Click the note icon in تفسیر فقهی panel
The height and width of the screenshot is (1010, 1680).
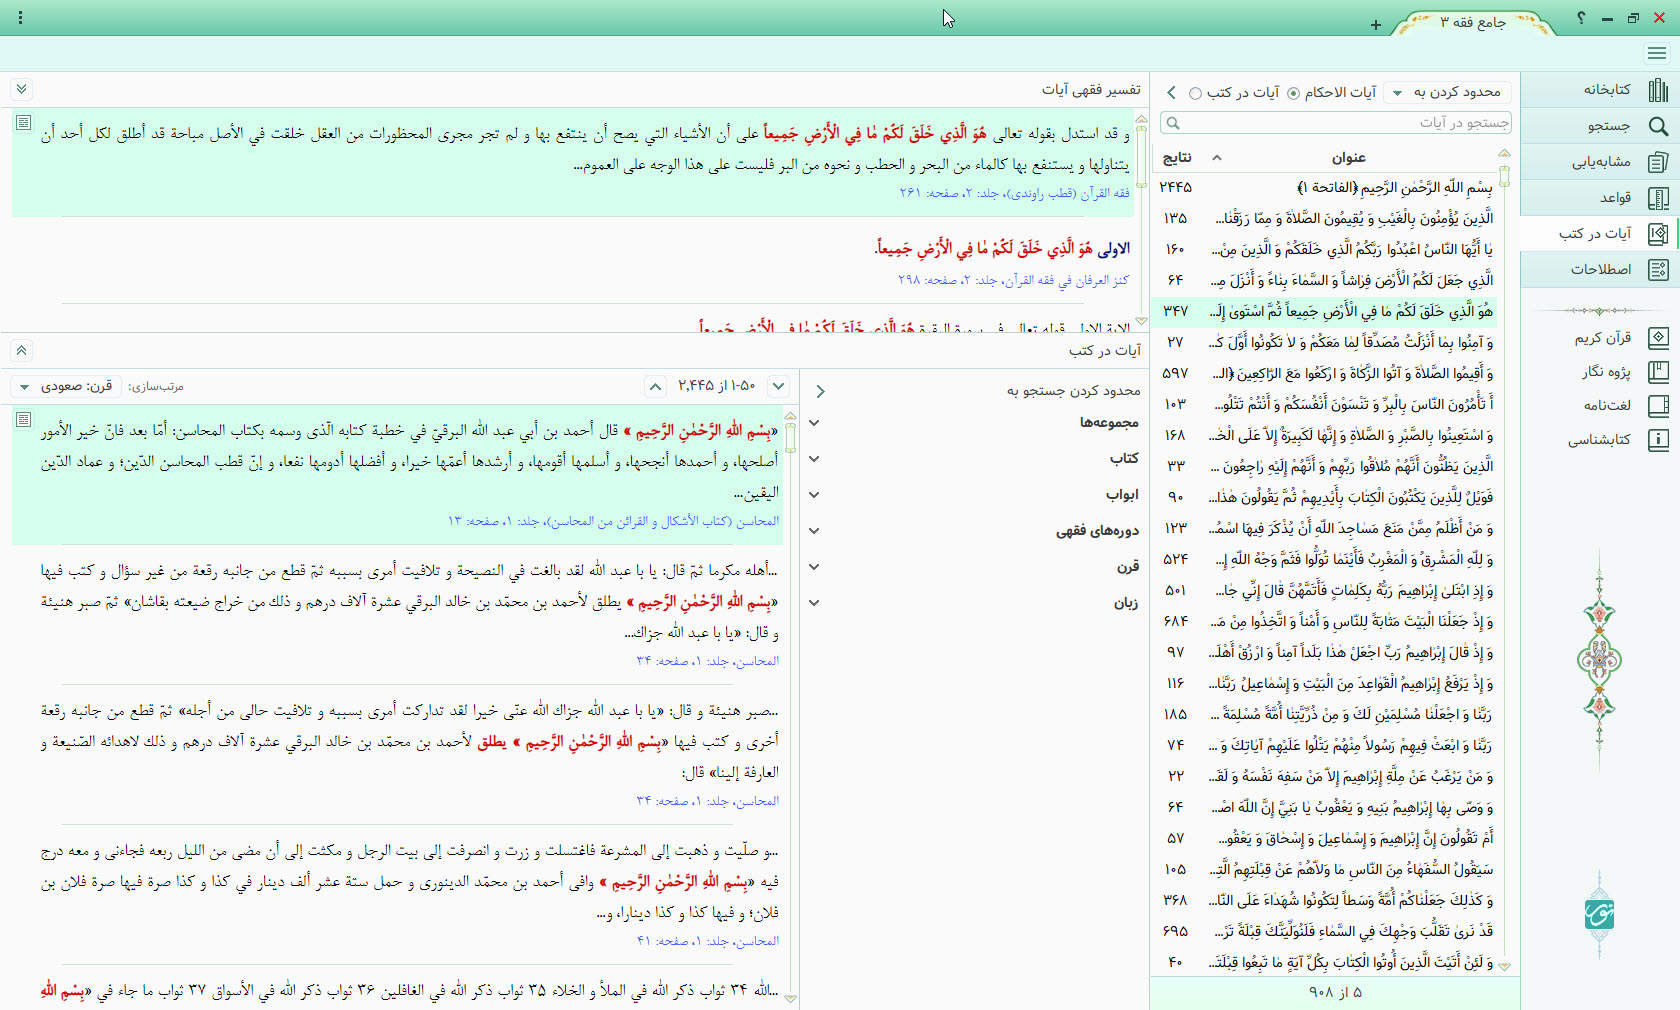pyautogui.click(x=23, y=123)
